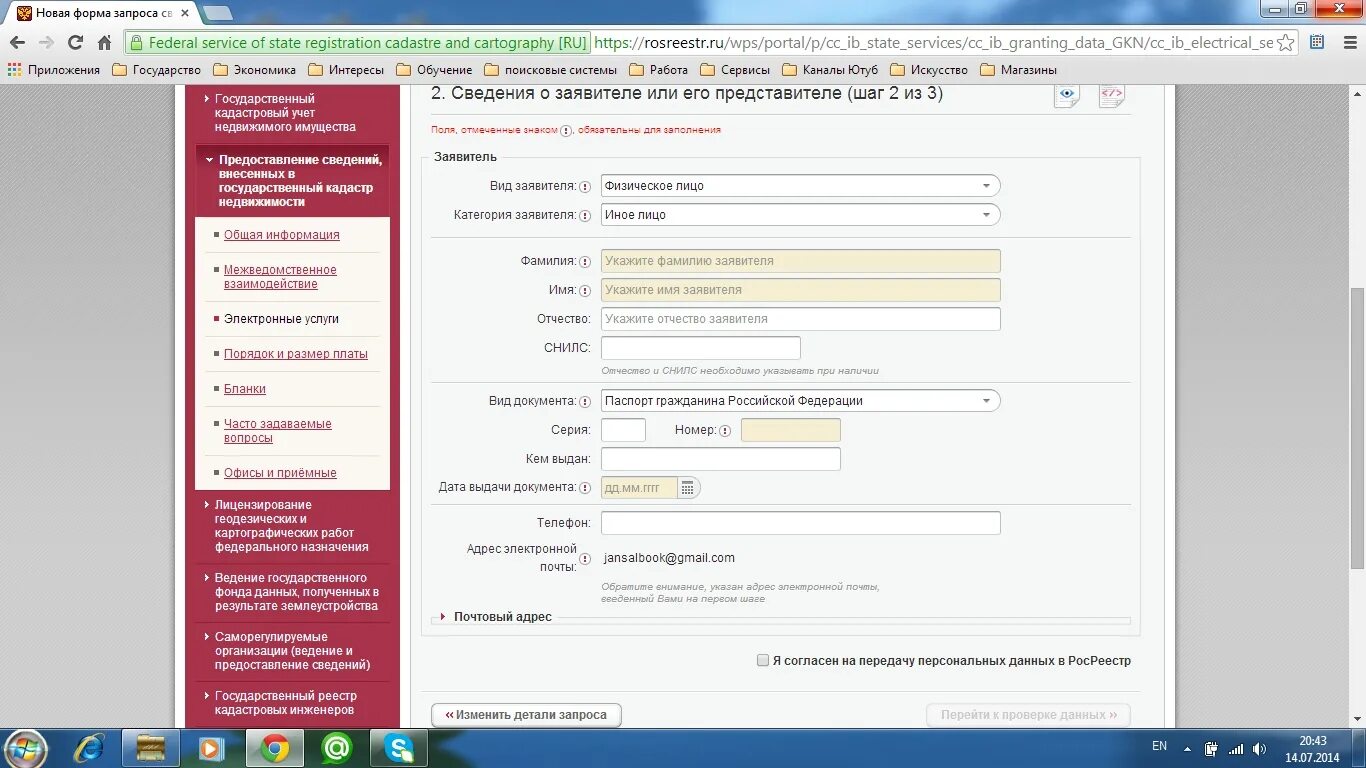This screenshot has width=1366, height=768.
Task: Go to the browser home page icon
Action: click(104, 43)
